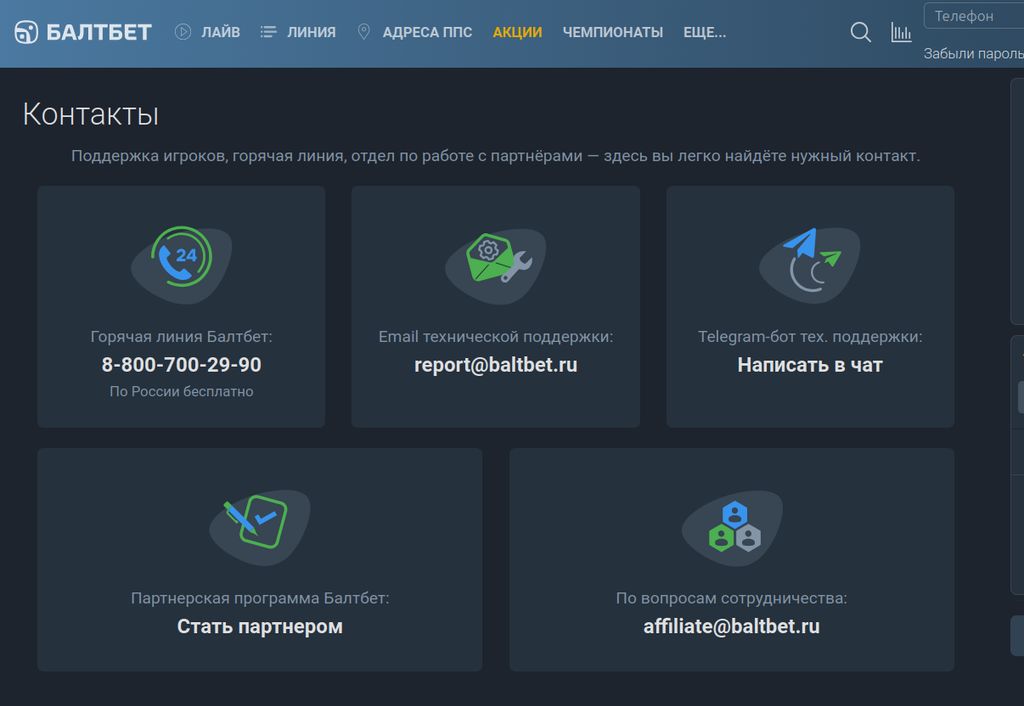Click the label Email технической поддержки:

tap(496, 336)
